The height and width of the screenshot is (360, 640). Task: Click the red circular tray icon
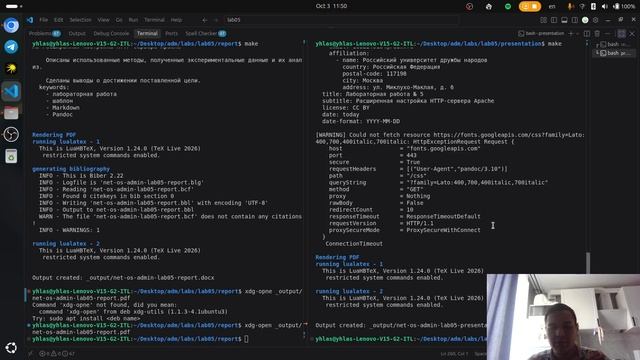pos(469,6)
